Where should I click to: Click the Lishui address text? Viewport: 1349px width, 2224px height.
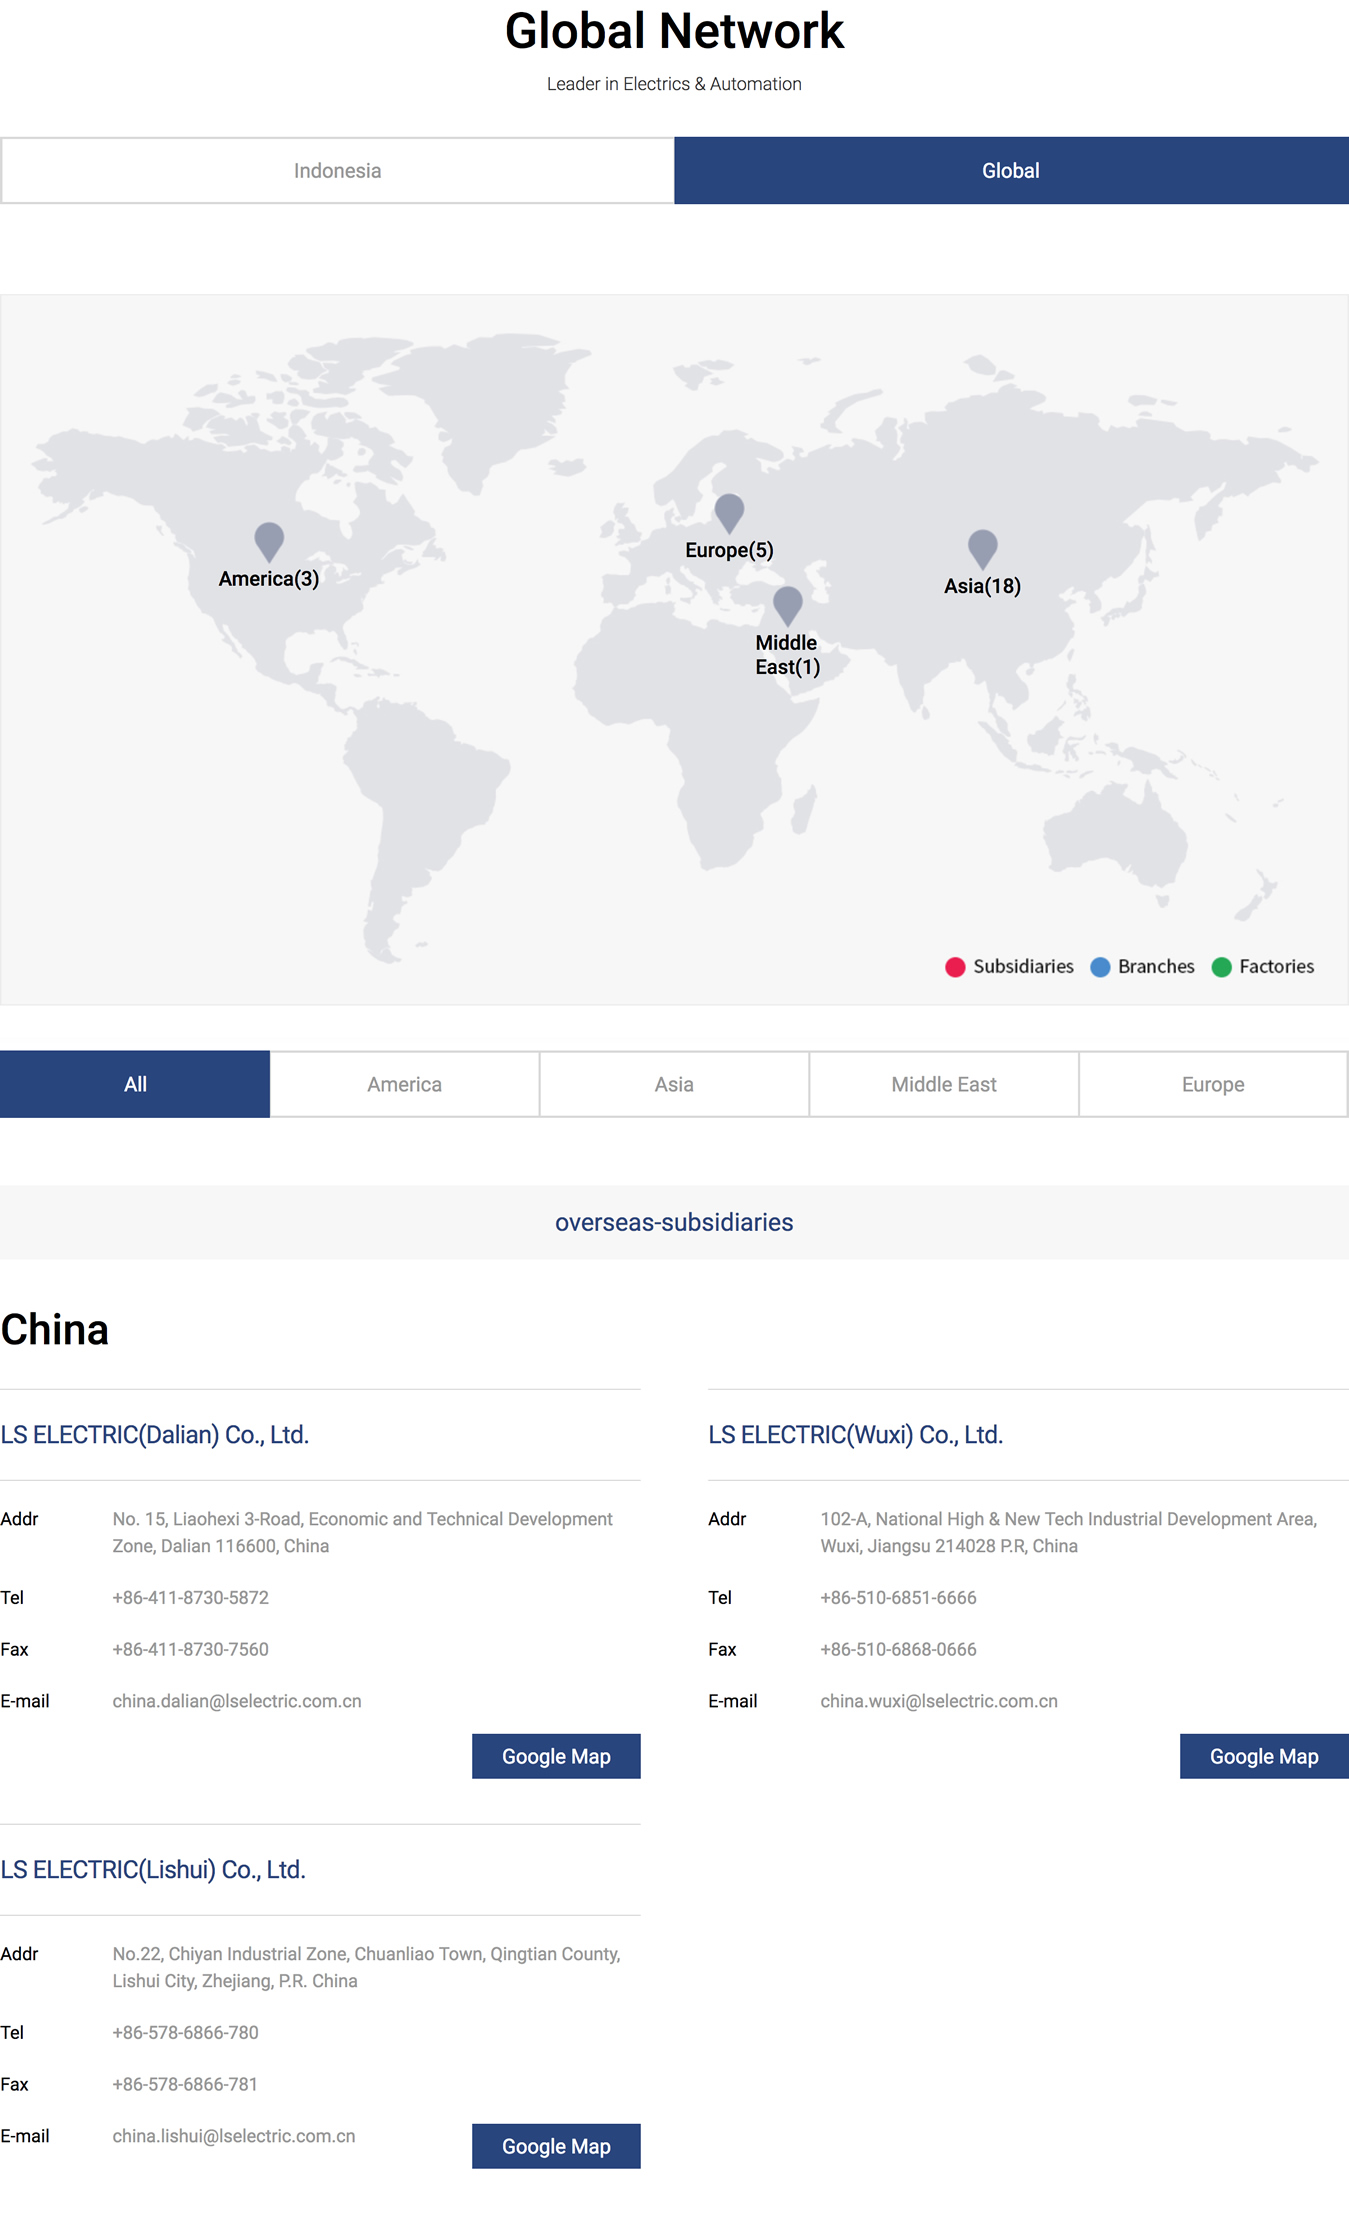tap(366, 1967)
